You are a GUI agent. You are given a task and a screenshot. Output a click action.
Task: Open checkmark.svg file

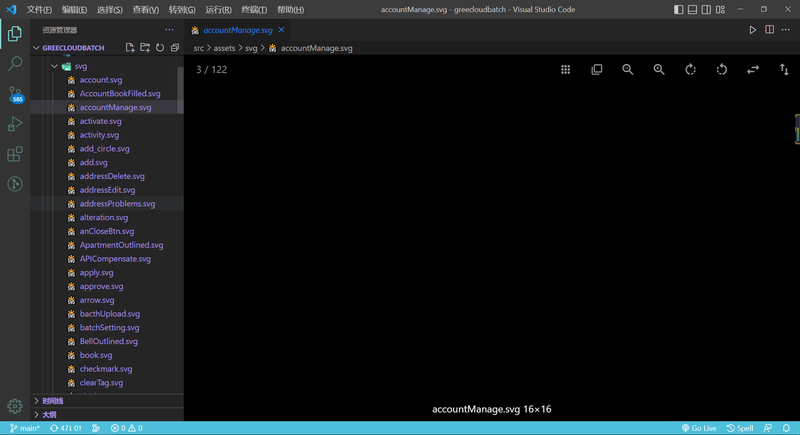[x=106, y=369]
